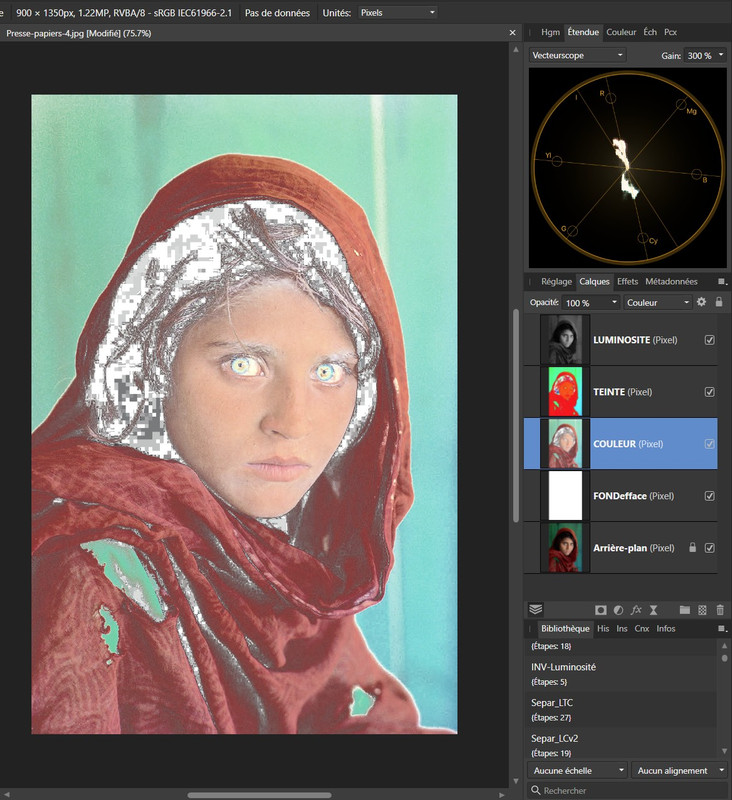Switch to the Réglage tab
Viewport: 732px width, 800px height.
[x=557, y=282]
